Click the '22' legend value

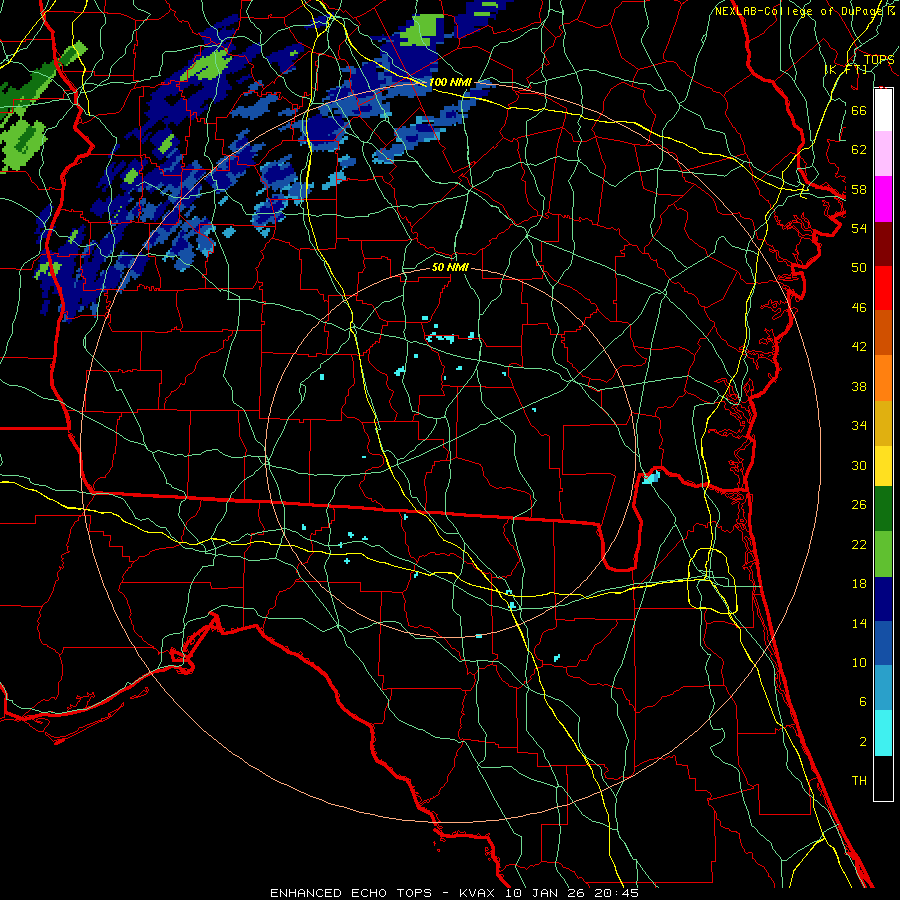tap(859, 544)
